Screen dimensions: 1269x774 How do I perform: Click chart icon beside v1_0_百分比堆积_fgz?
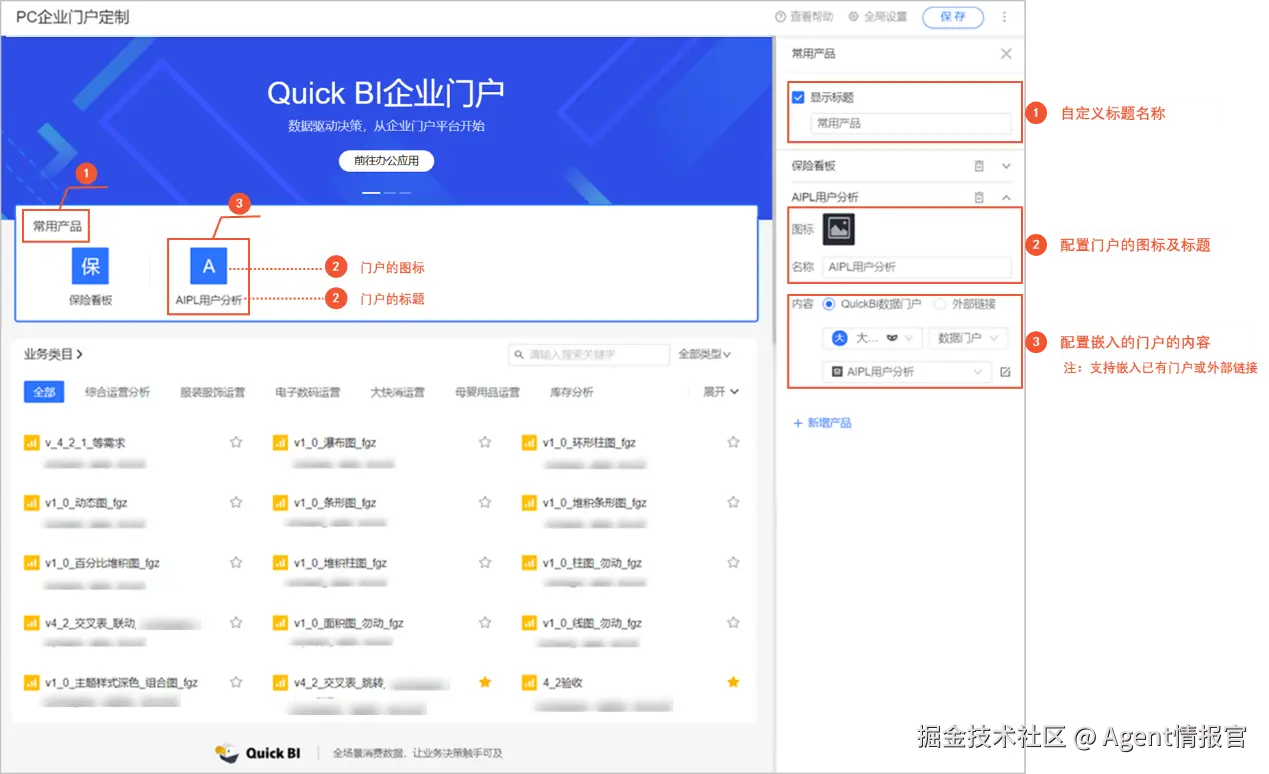31,563
